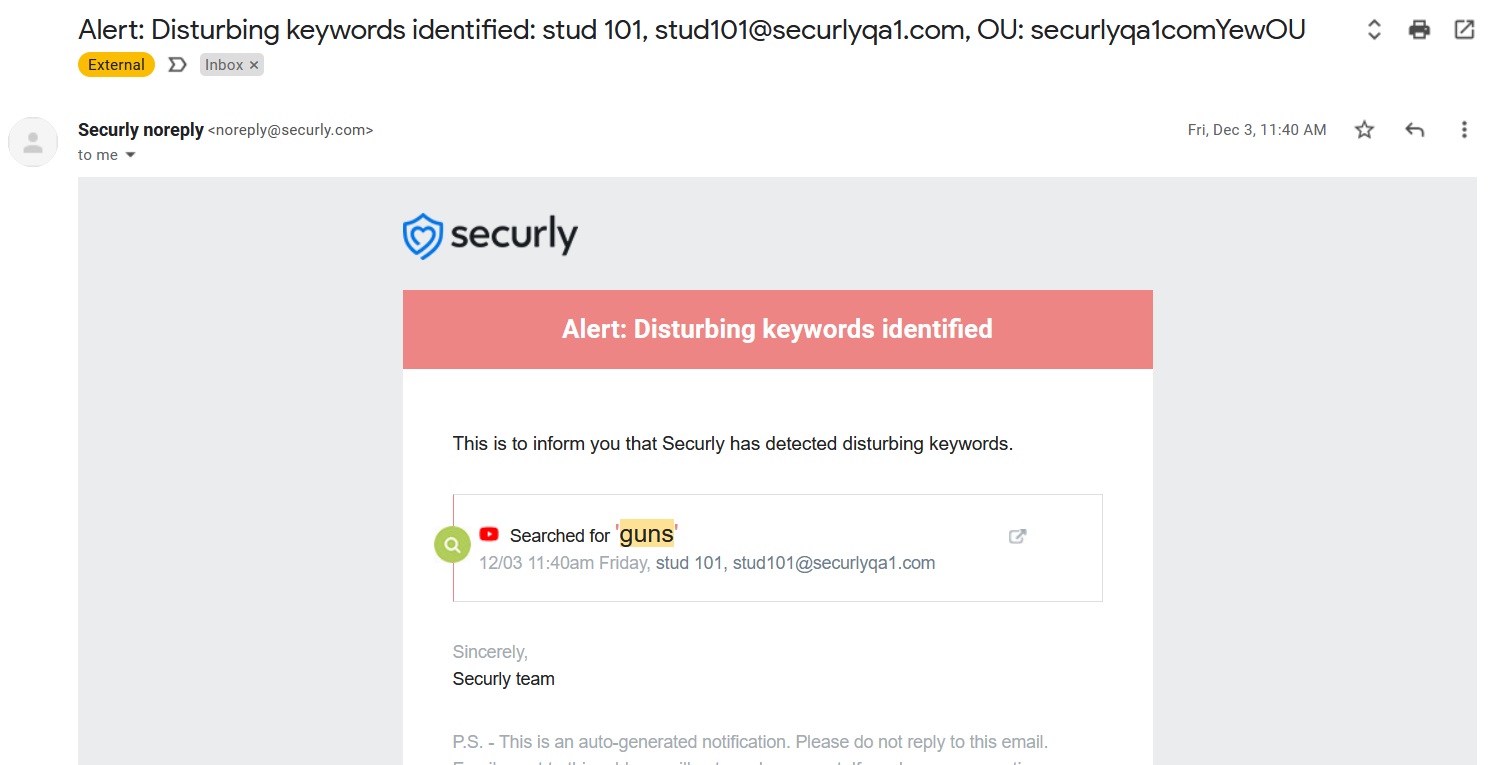Click the expand/collapse all arrows icon
The height and width of the screenshot is (765, 1490).
(x=1374, y=30)
